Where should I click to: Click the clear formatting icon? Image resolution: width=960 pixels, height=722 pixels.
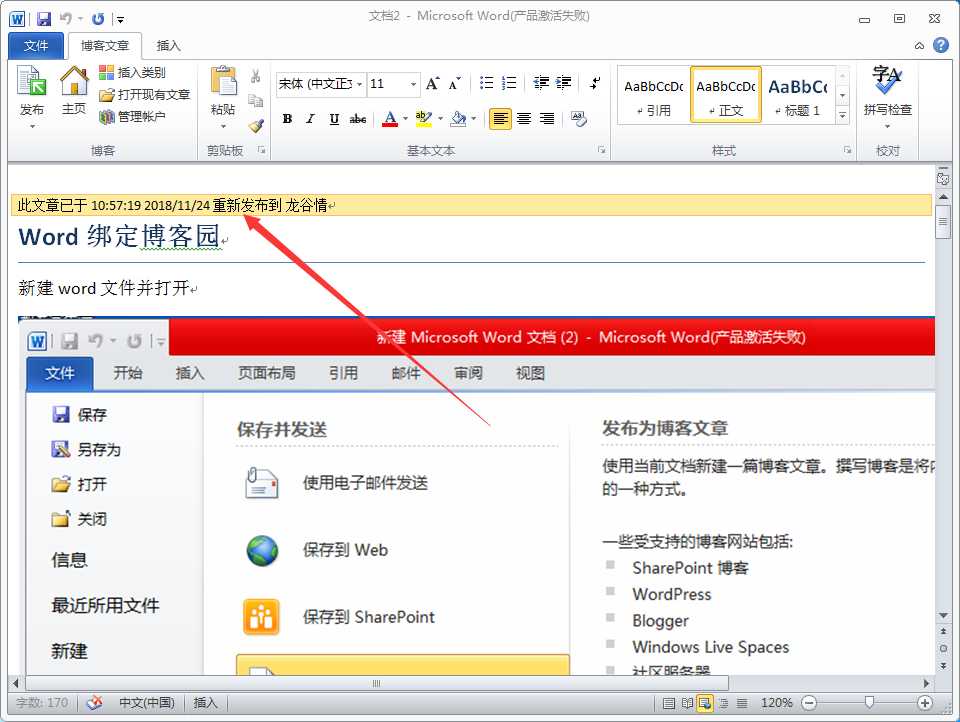[x=579, y=118]
